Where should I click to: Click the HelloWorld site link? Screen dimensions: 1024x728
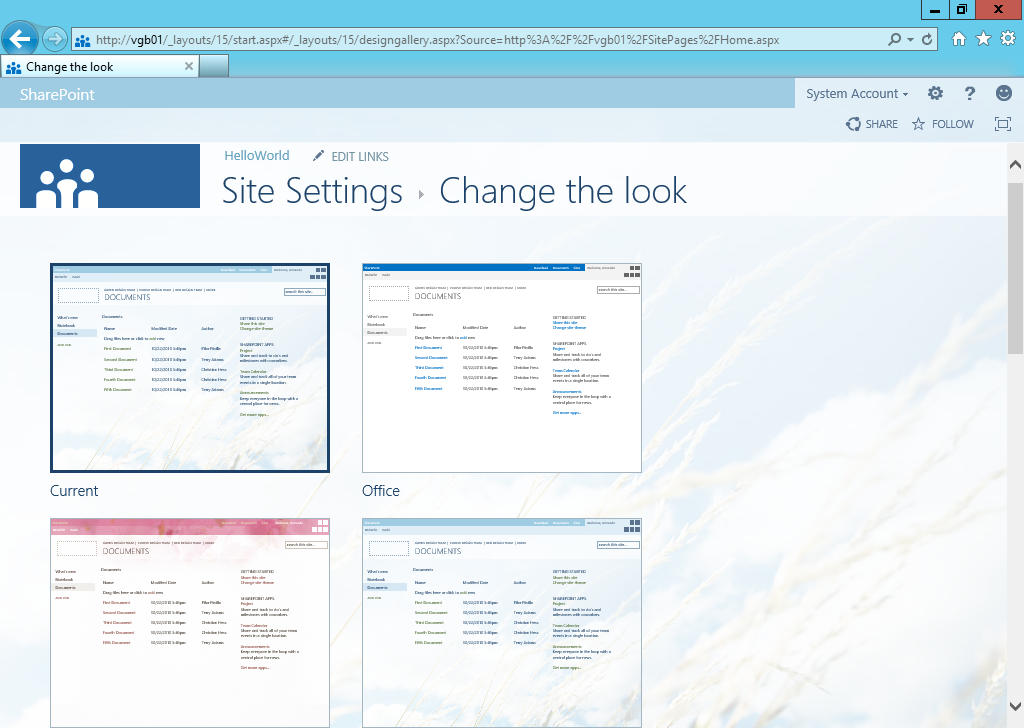[256, 156]
